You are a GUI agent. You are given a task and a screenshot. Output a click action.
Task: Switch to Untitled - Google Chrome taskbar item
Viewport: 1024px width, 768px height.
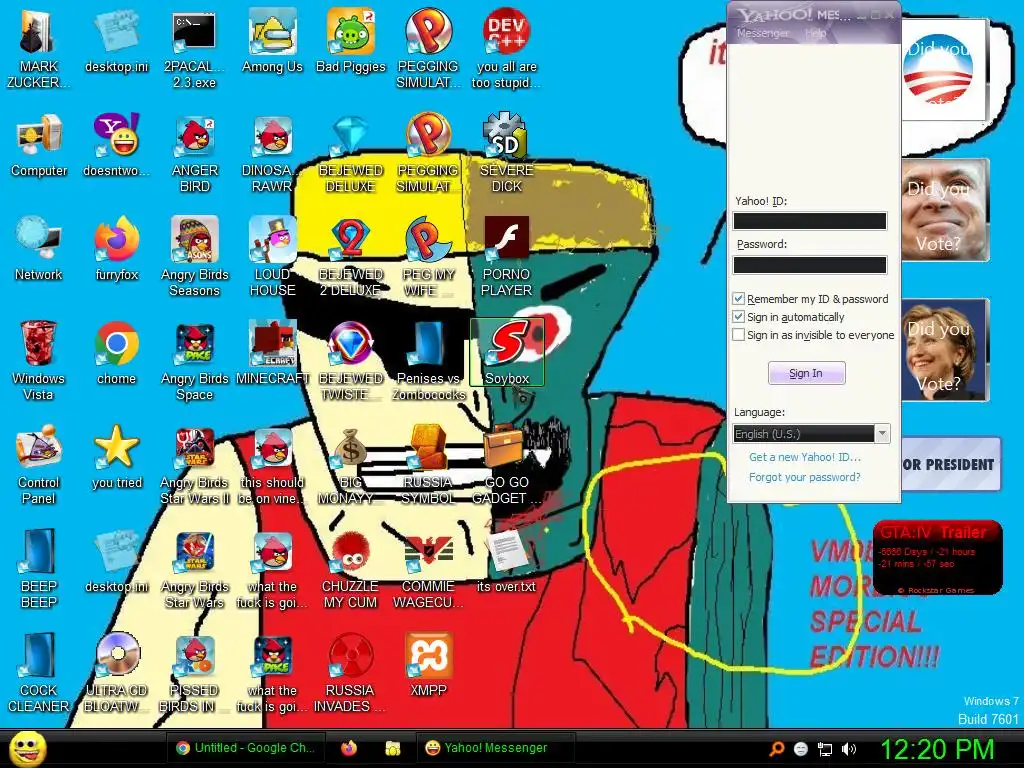(x=245, y=748)
